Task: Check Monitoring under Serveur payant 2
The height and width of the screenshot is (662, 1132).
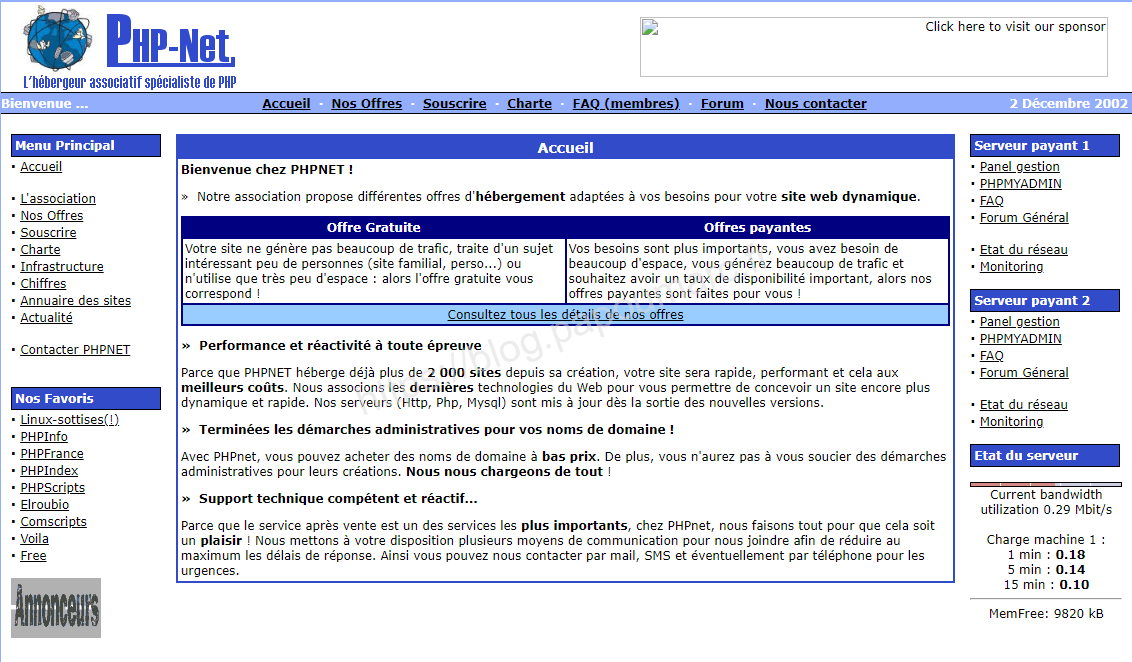Action: [1011, 421]
